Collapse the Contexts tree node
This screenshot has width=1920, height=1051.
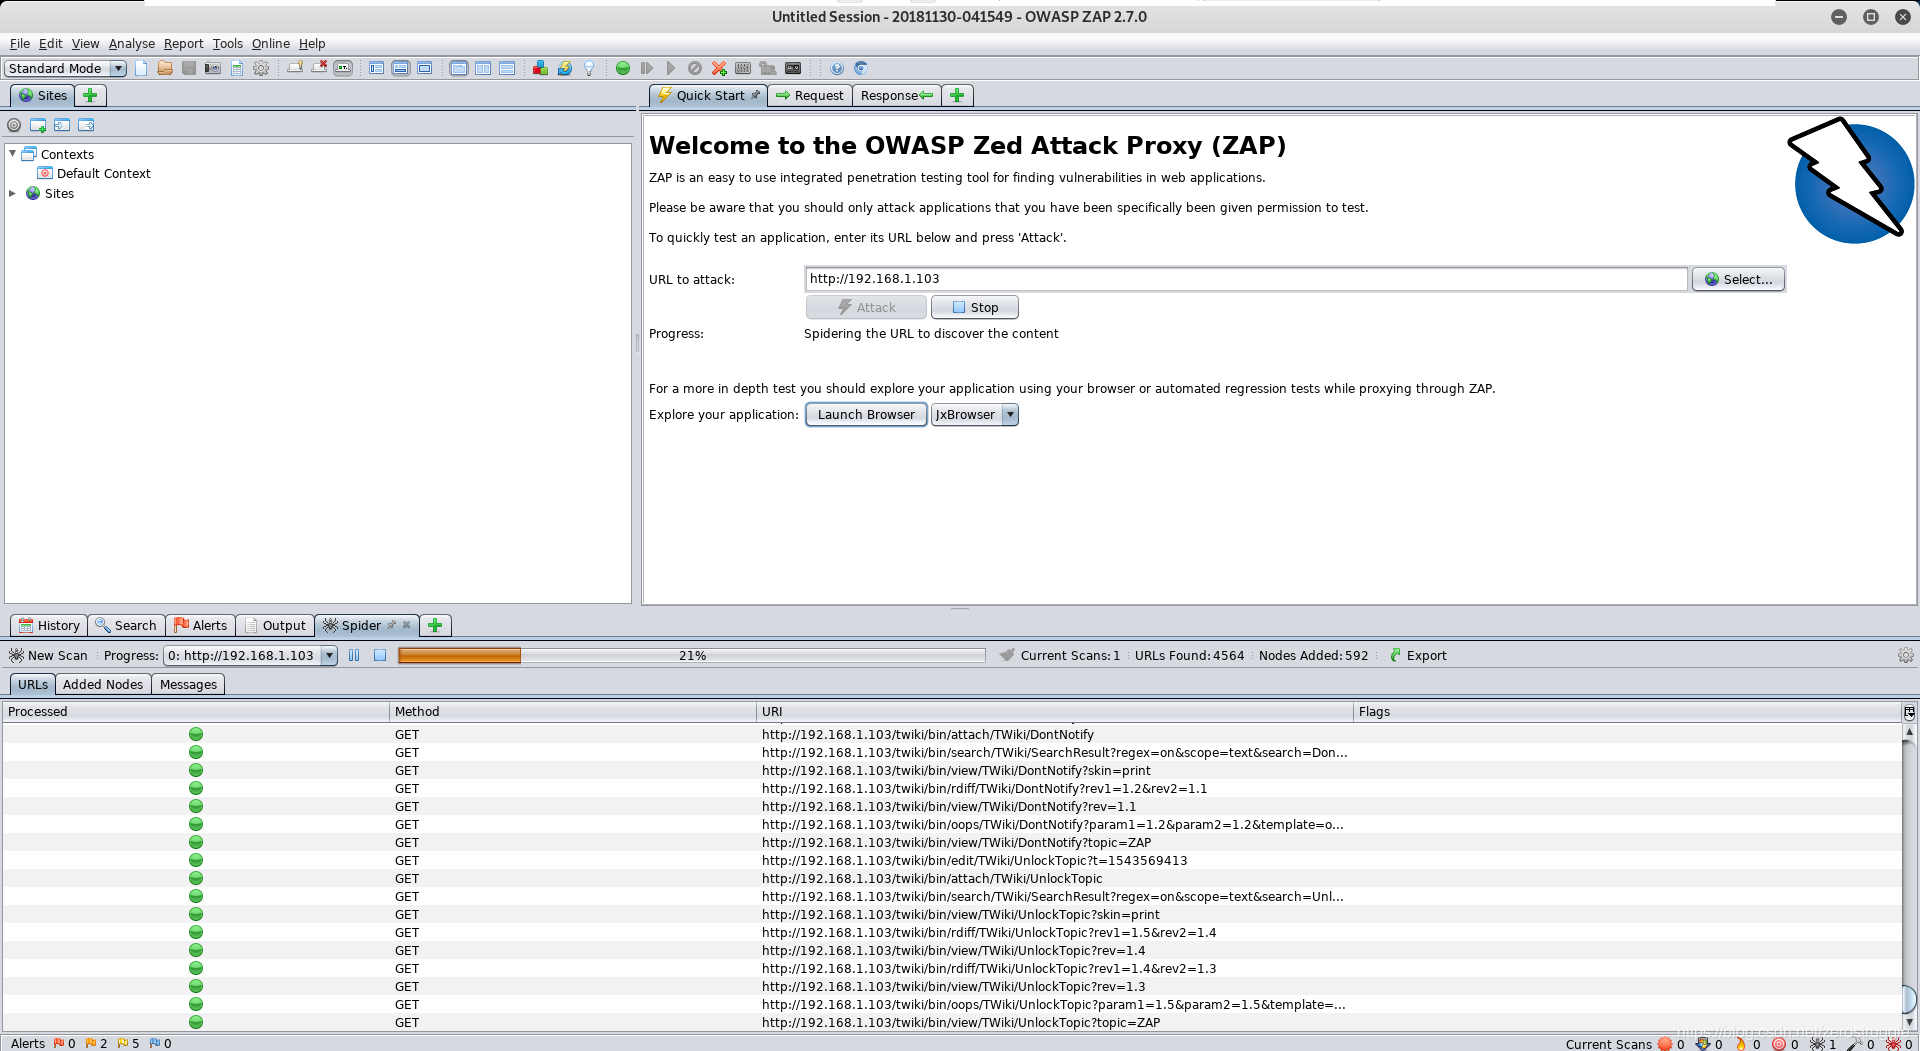pos(12,153)
